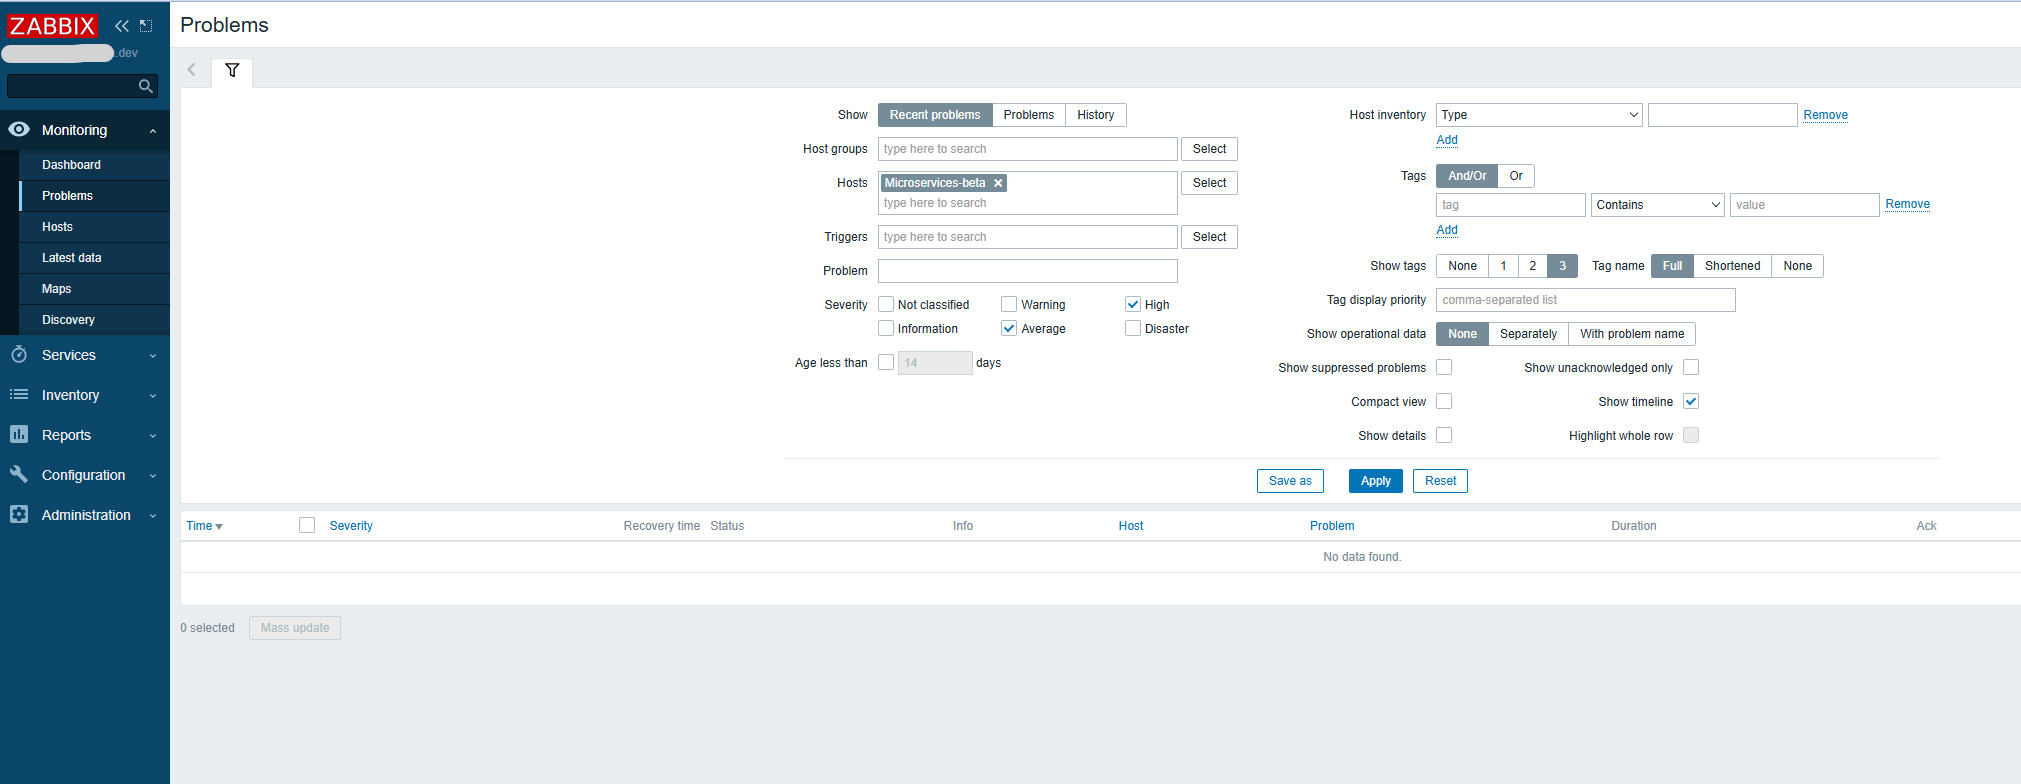Expand the Services menu section
Viewport: 2021px width, 784px height.
click(x=153, y=356)
